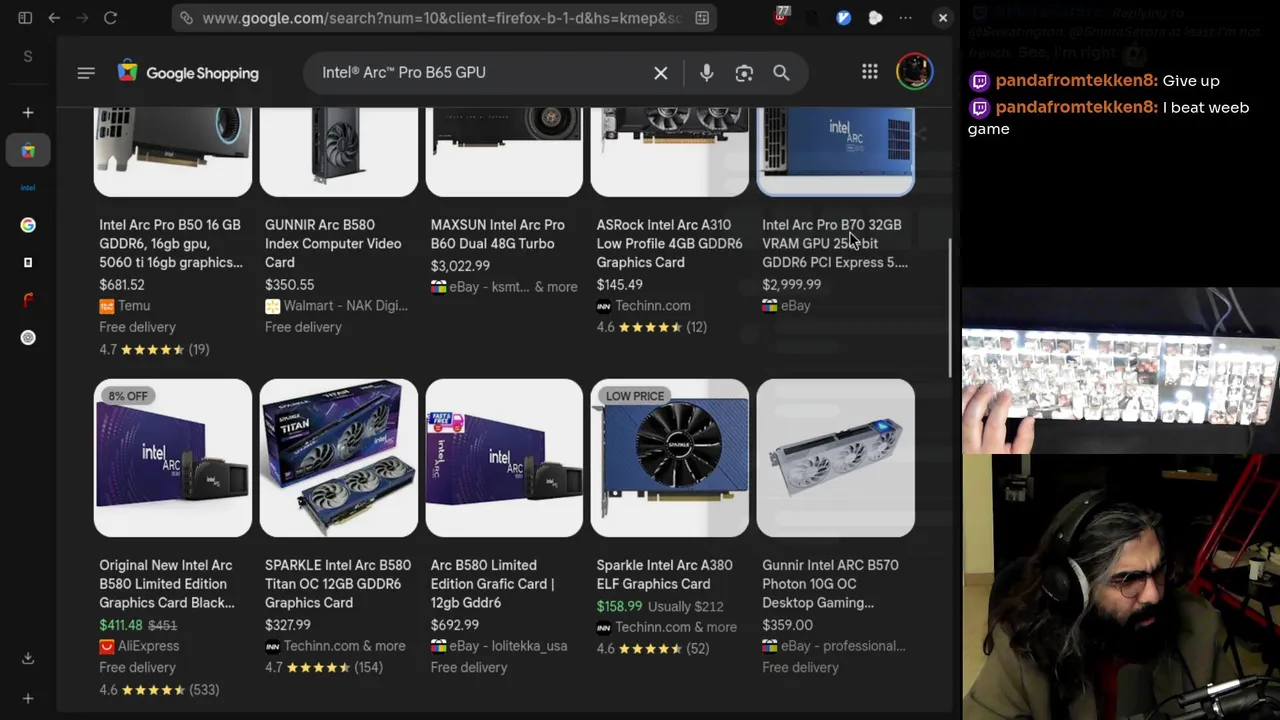Open reader view icon in address bar

pyautogui.click(x=702, y=18)
